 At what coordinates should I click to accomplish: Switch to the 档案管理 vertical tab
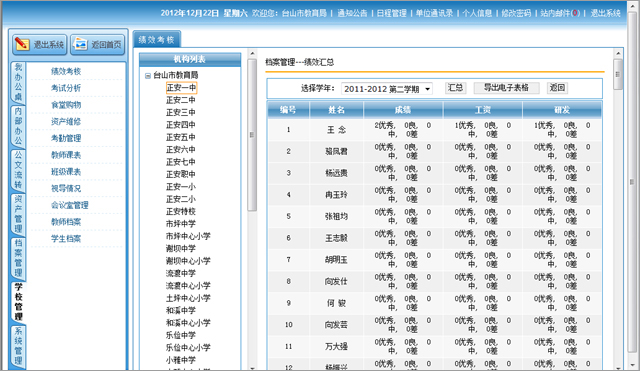point(18,258)
